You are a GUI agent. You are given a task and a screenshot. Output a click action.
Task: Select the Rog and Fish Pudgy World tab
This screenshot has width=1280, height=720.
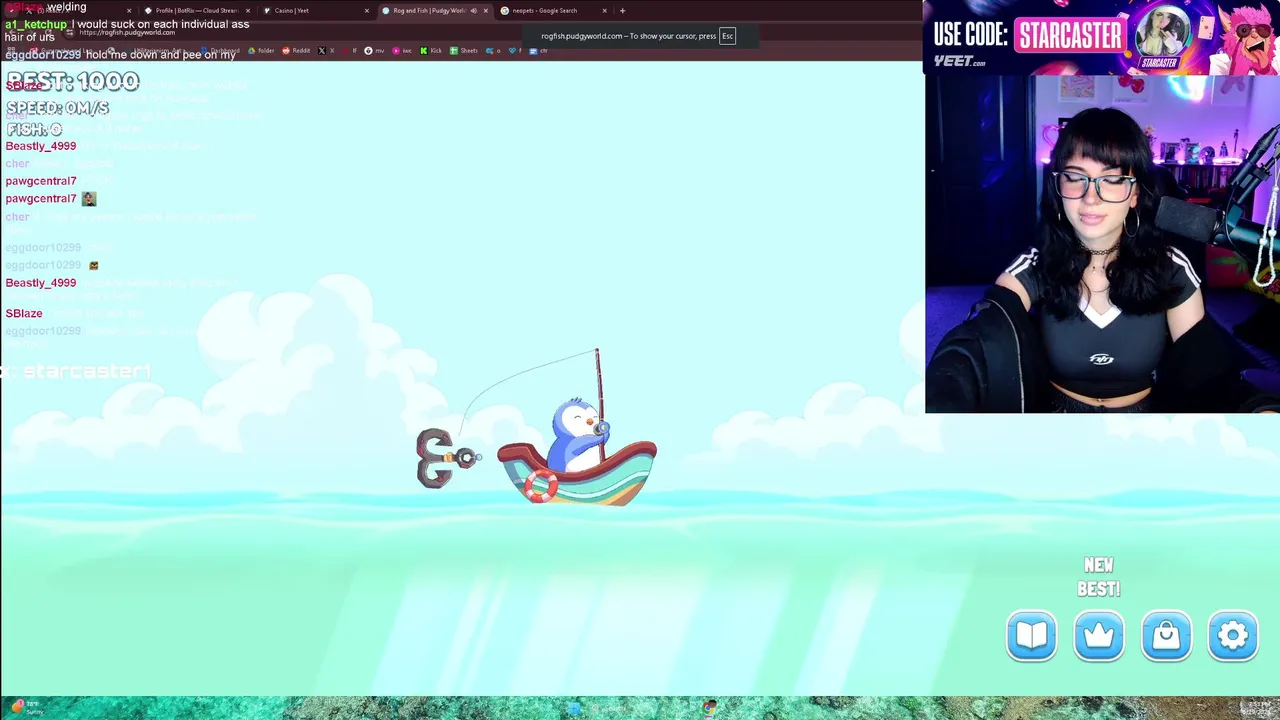(x=430, y=11)
